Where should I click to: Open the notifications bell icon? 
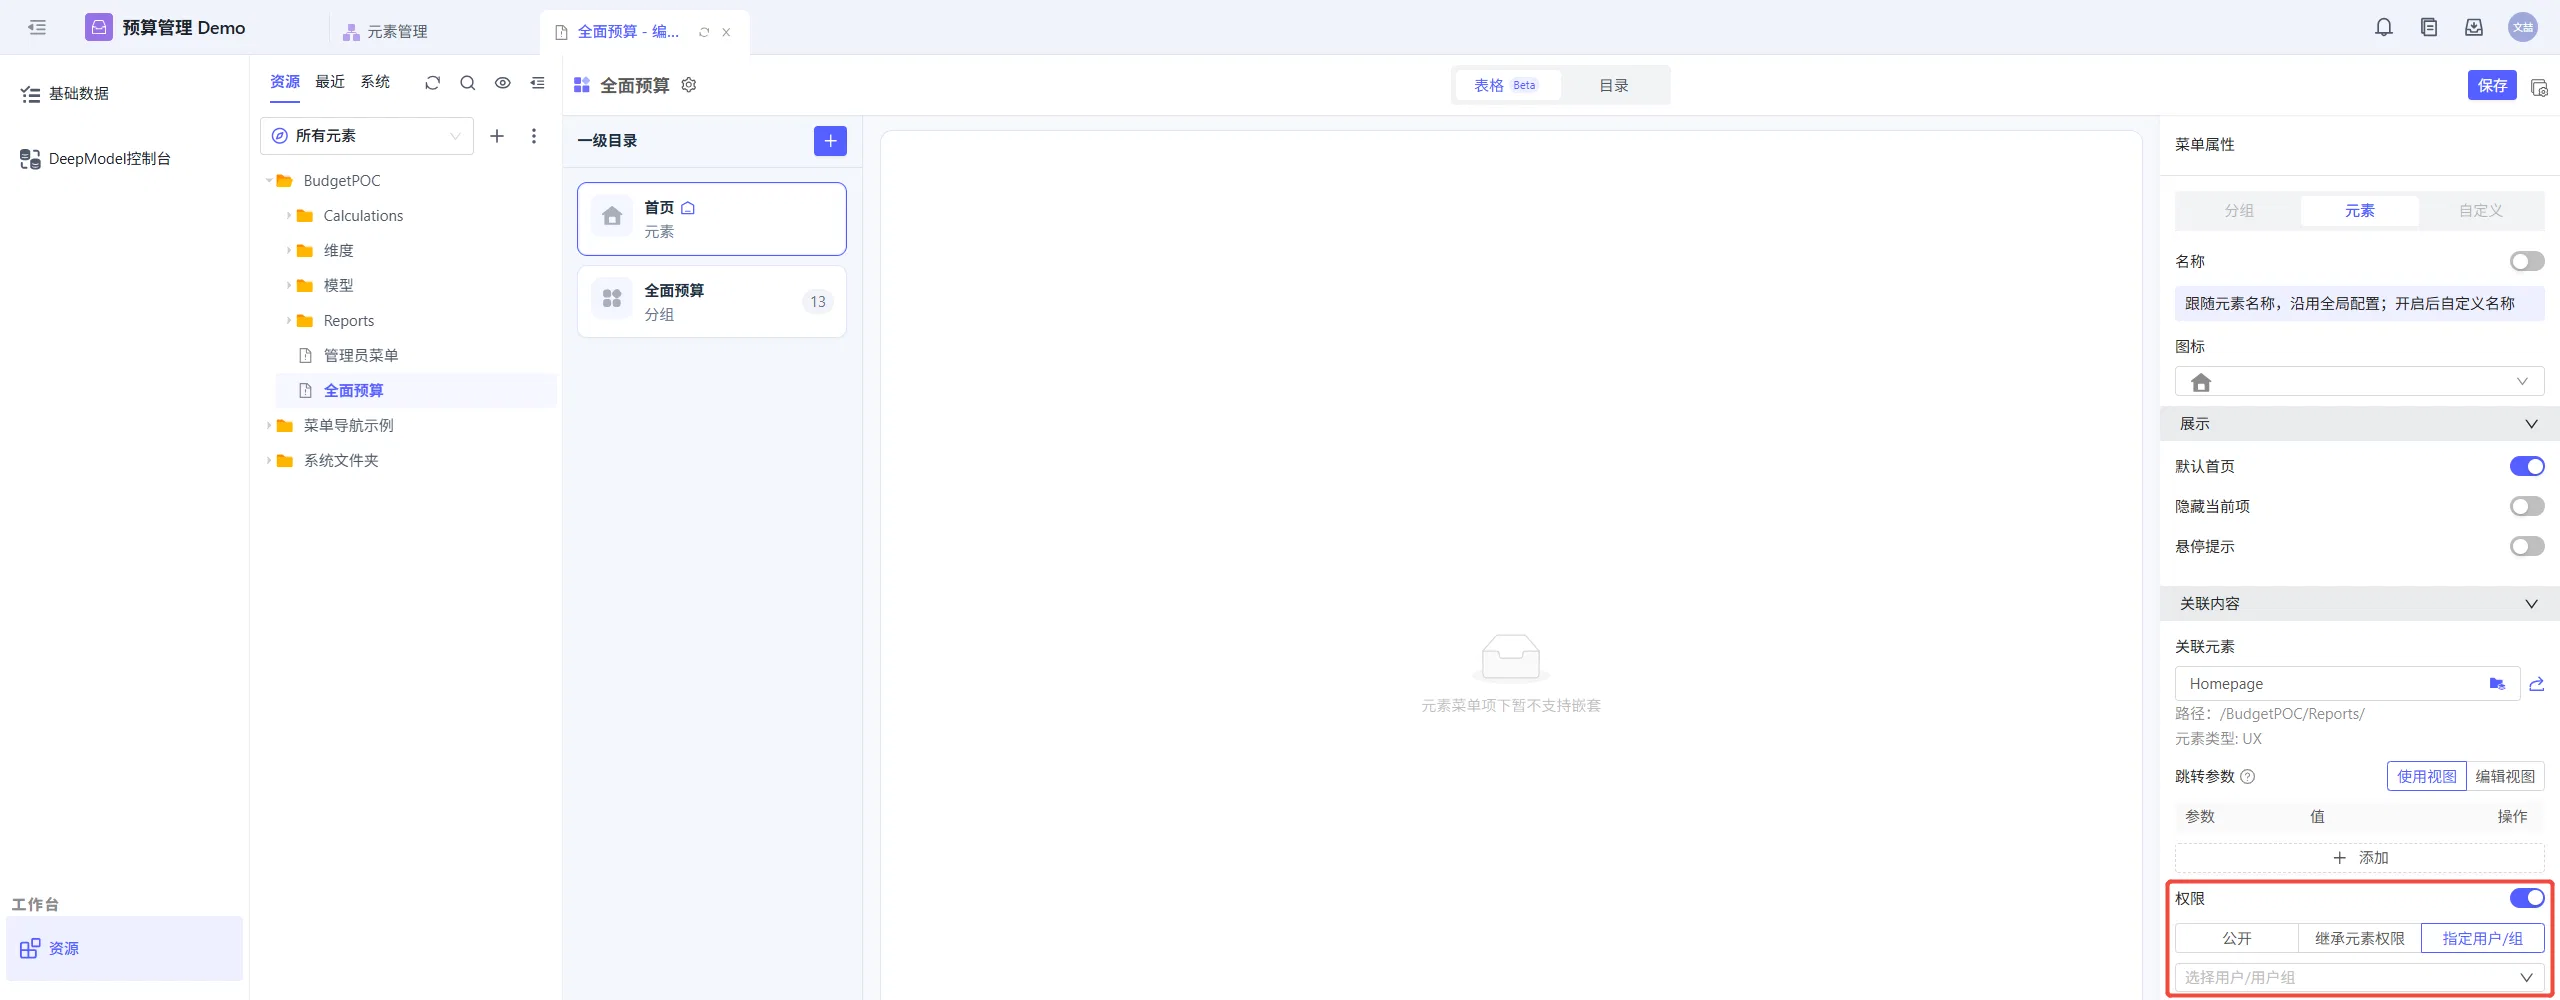pyautogui.click(x=2384, y=28)
